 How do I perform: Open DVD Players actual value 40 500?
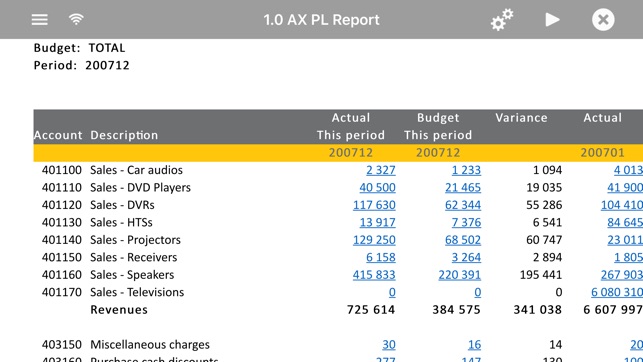[x=377, y=187]
